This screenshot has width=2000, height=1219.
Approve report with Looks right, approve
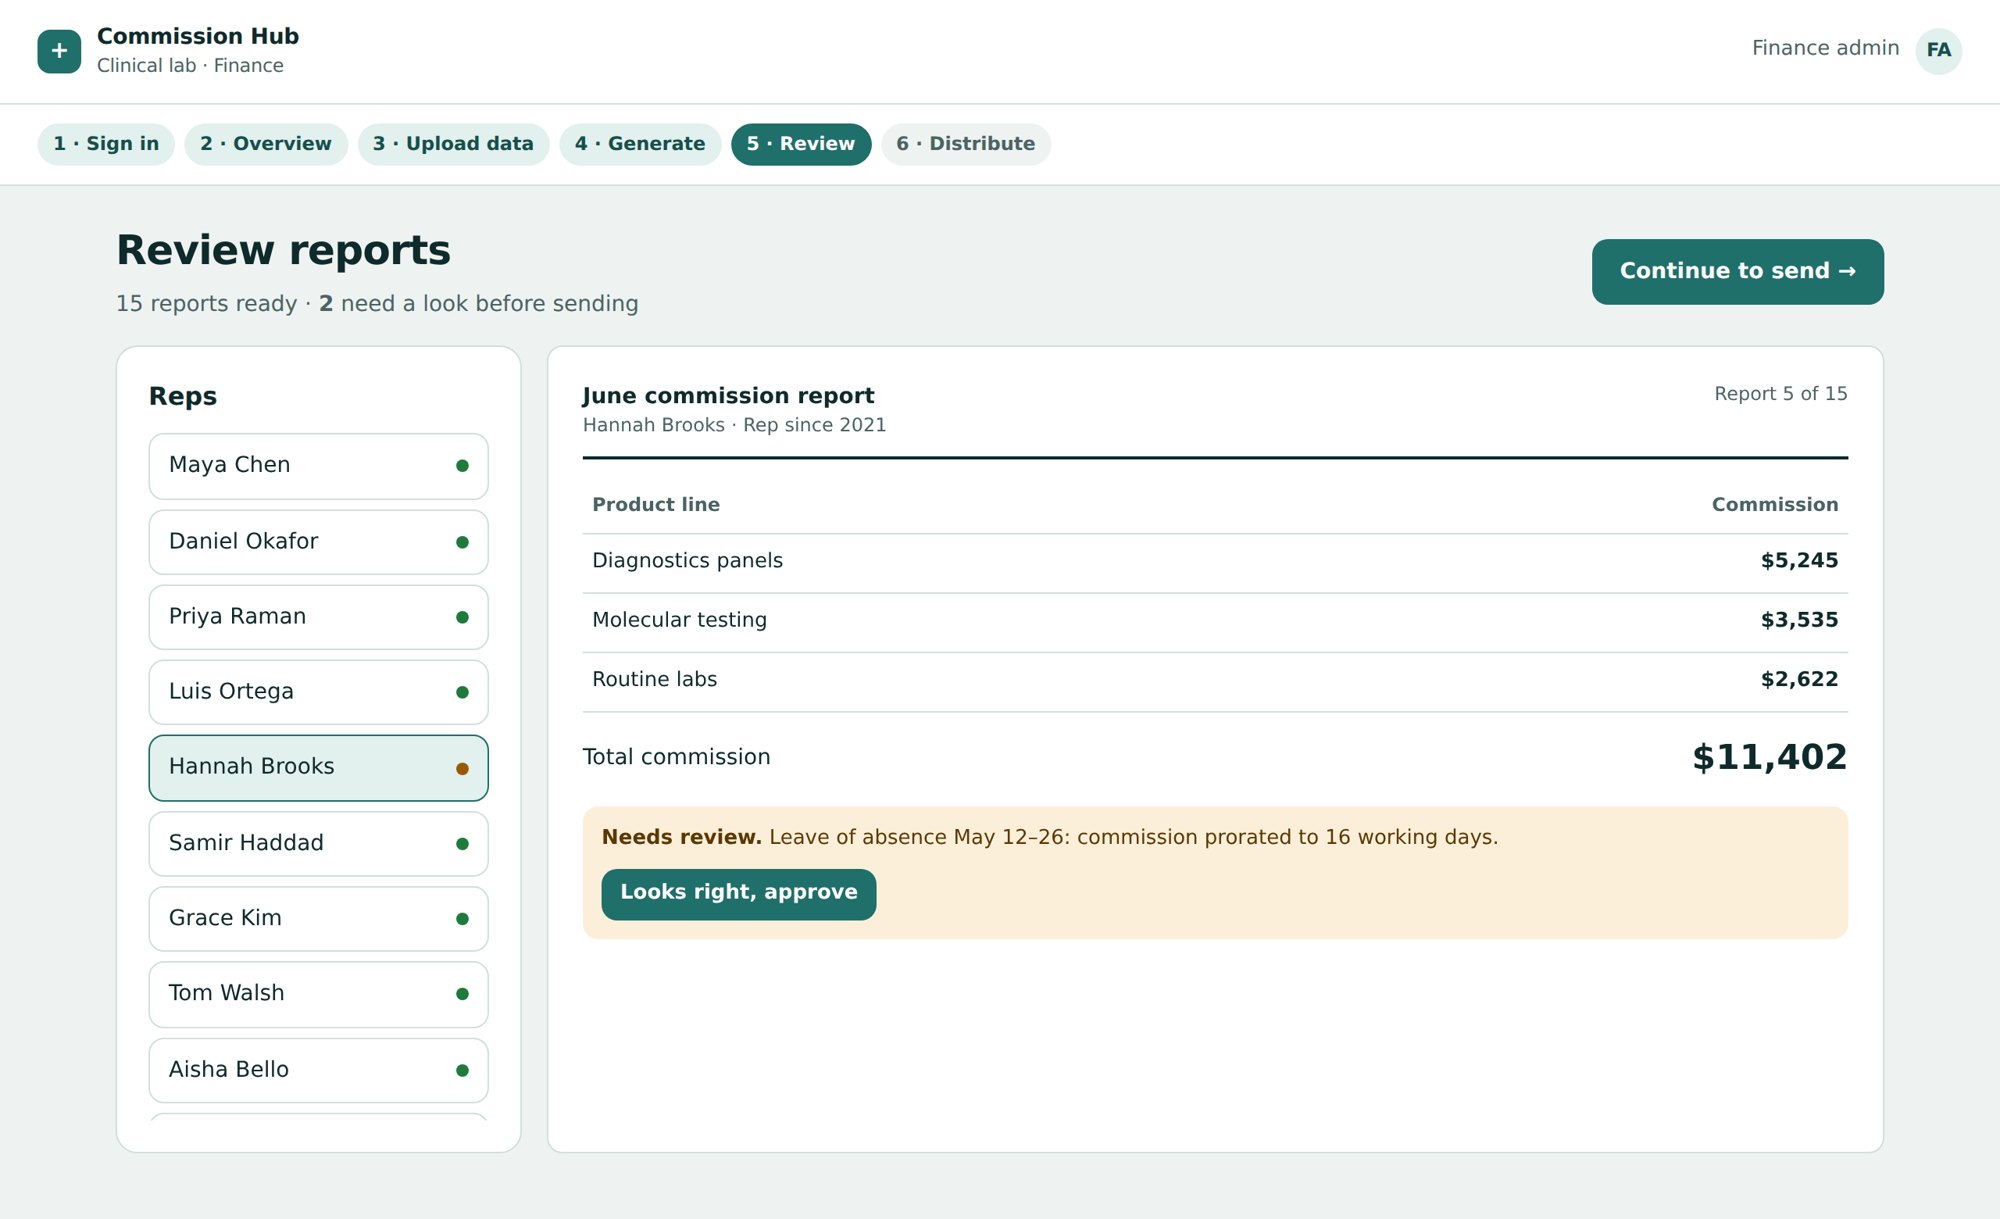point(738,893)
